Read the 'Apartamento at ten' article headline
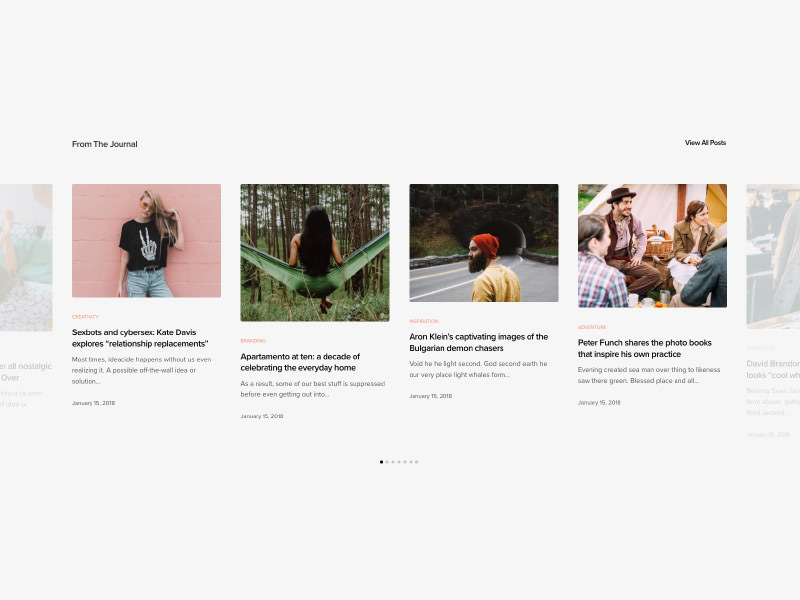Screen dimensions: 800x600 pos(300,362)
